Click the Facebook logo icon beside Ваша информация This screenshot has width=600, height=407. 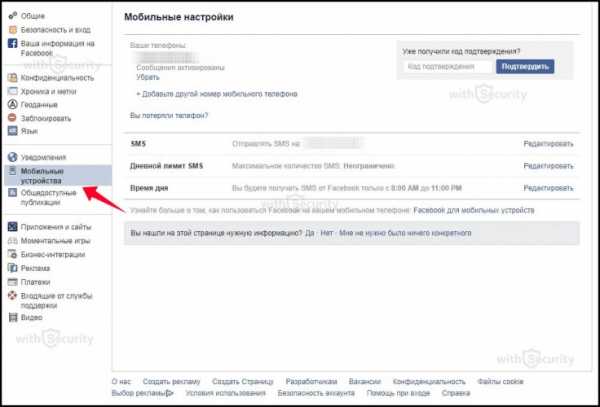(x=13, y=43)
